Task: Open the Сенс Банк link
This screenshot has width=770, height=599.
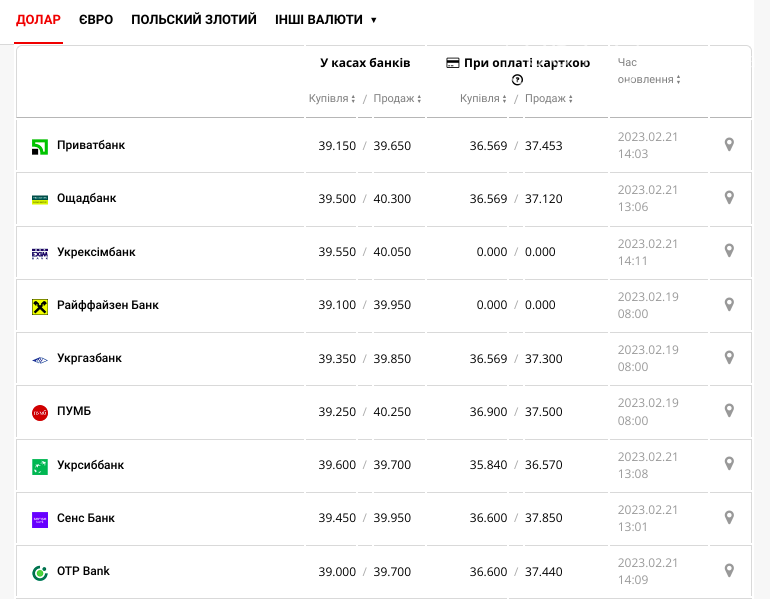Action: [x=86, y=518]
